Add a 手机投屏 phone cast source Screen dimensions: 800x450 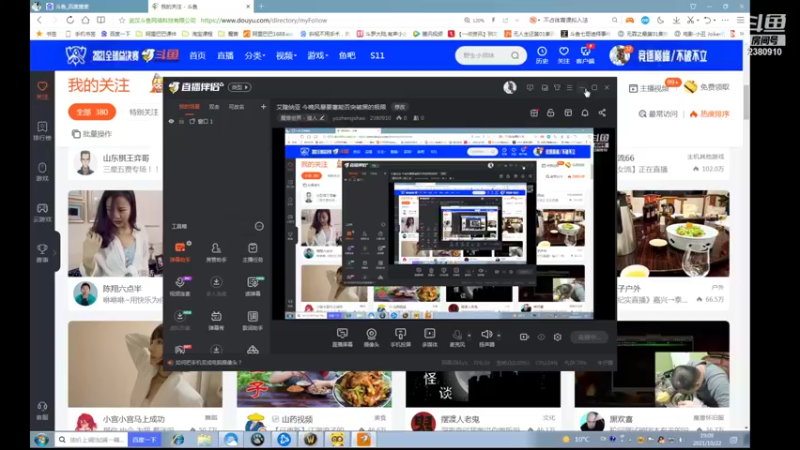click(401, 338)
